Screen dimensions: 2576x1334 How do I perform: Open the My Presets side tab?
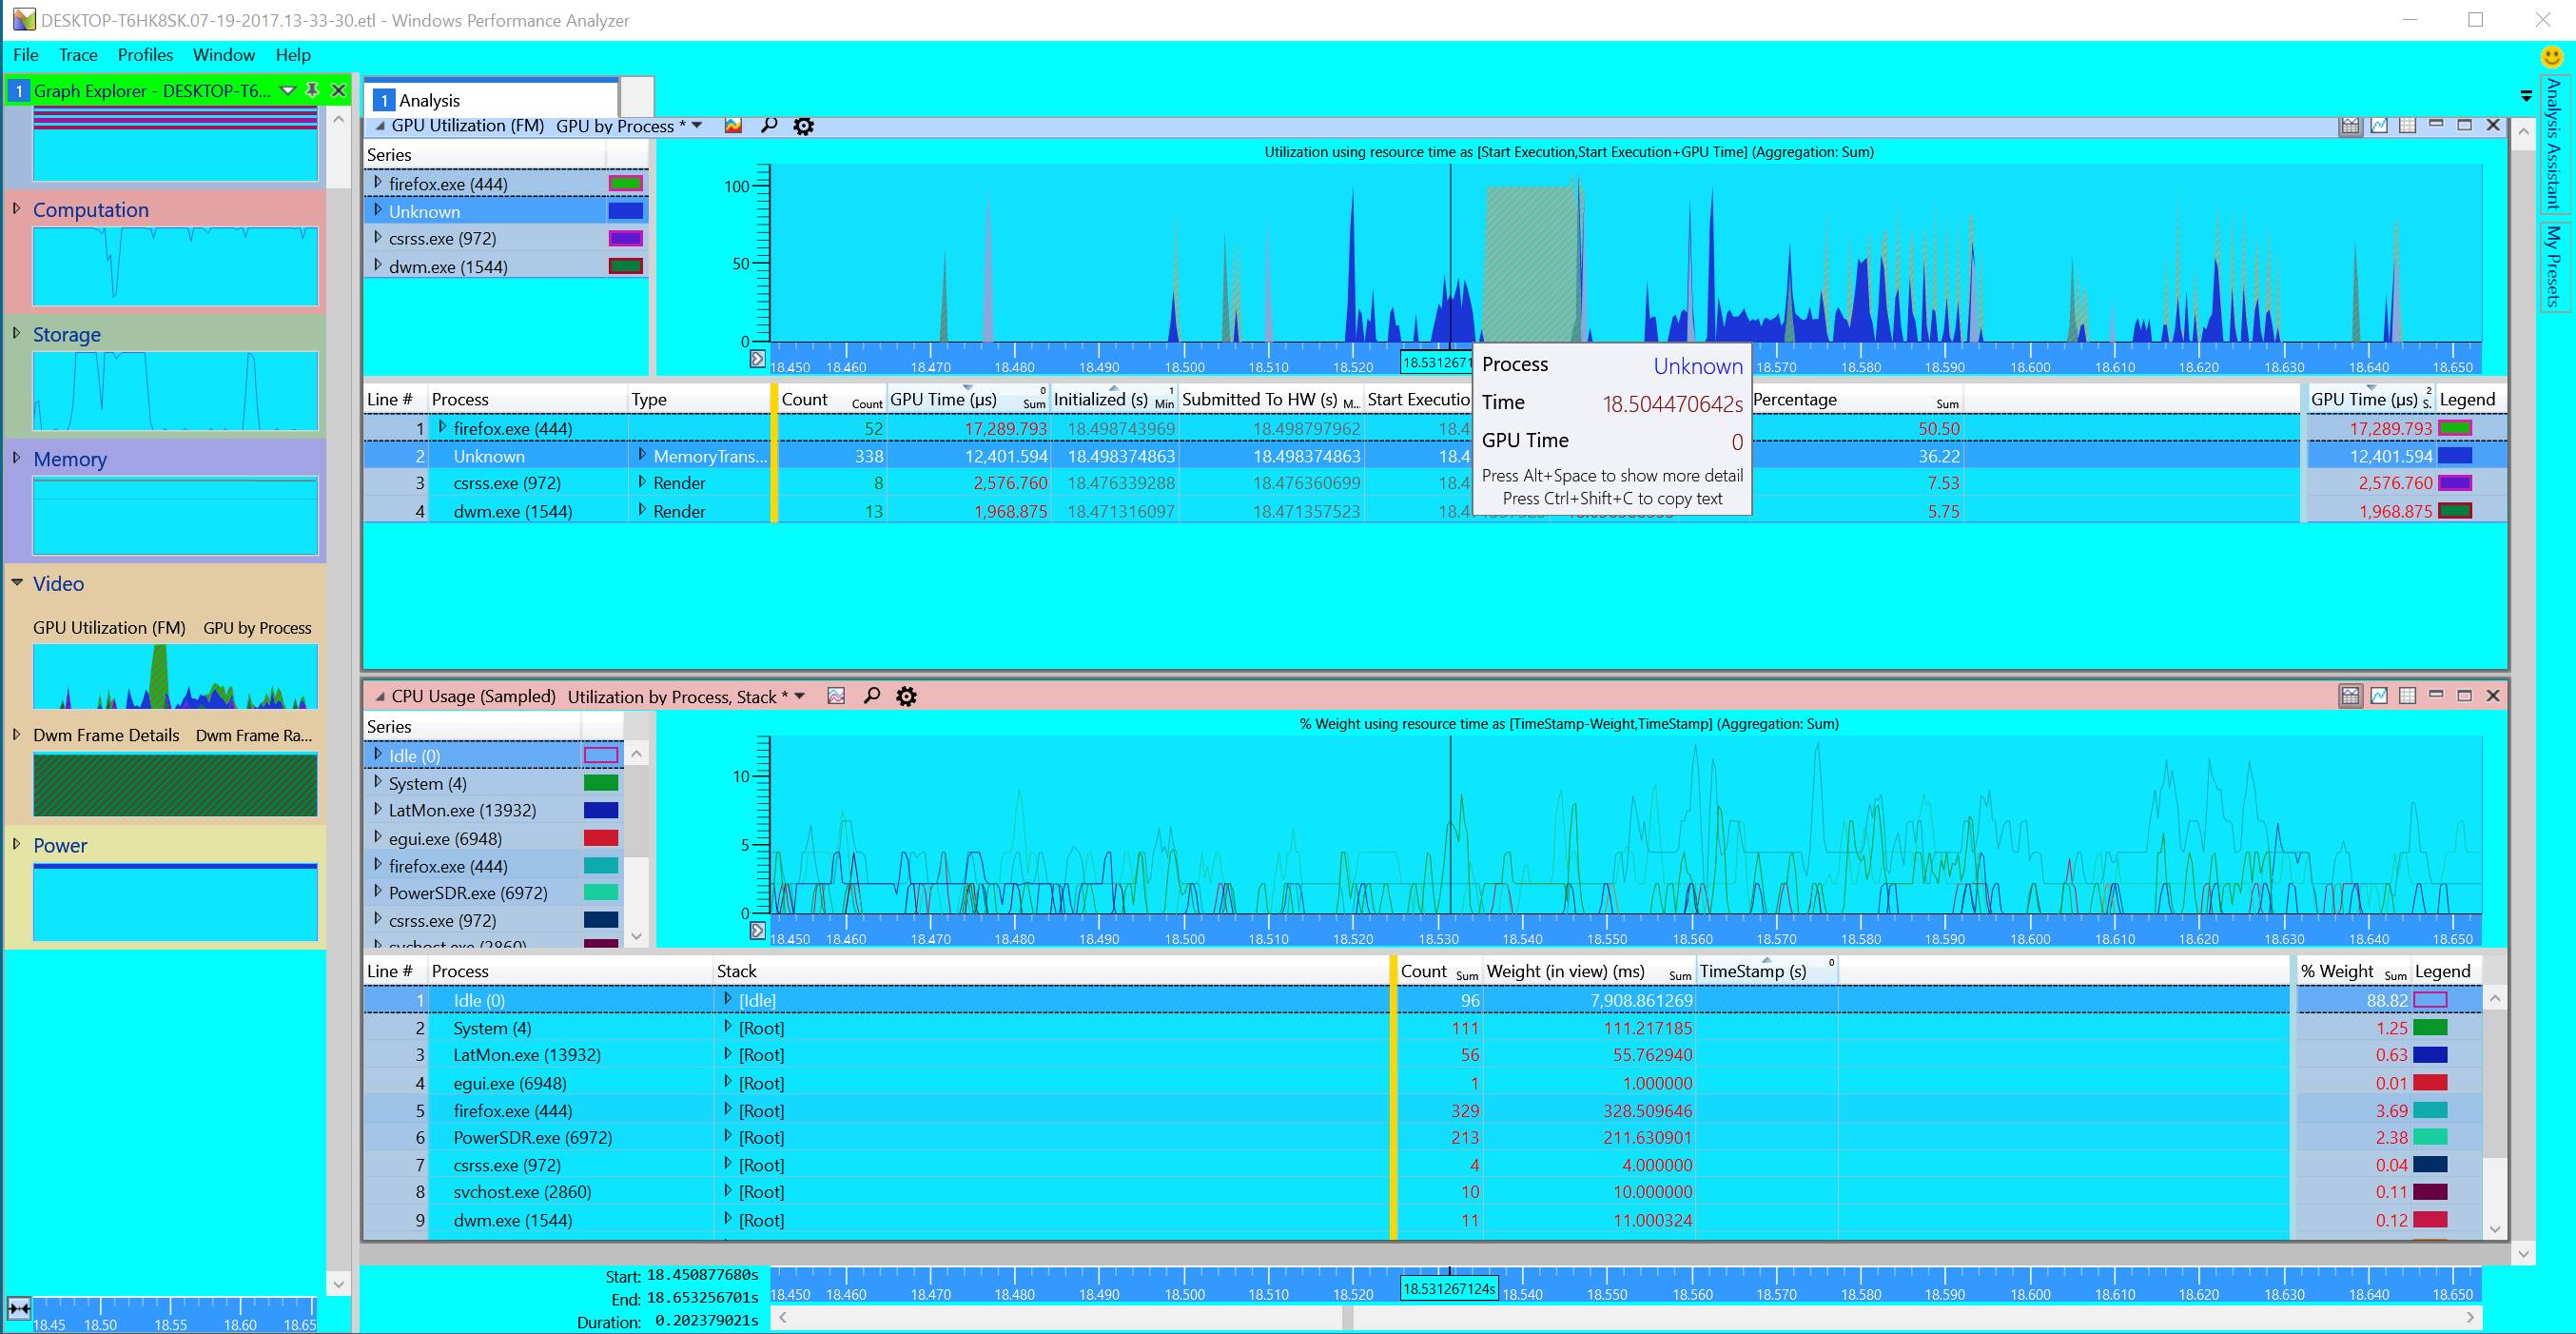2553,265
